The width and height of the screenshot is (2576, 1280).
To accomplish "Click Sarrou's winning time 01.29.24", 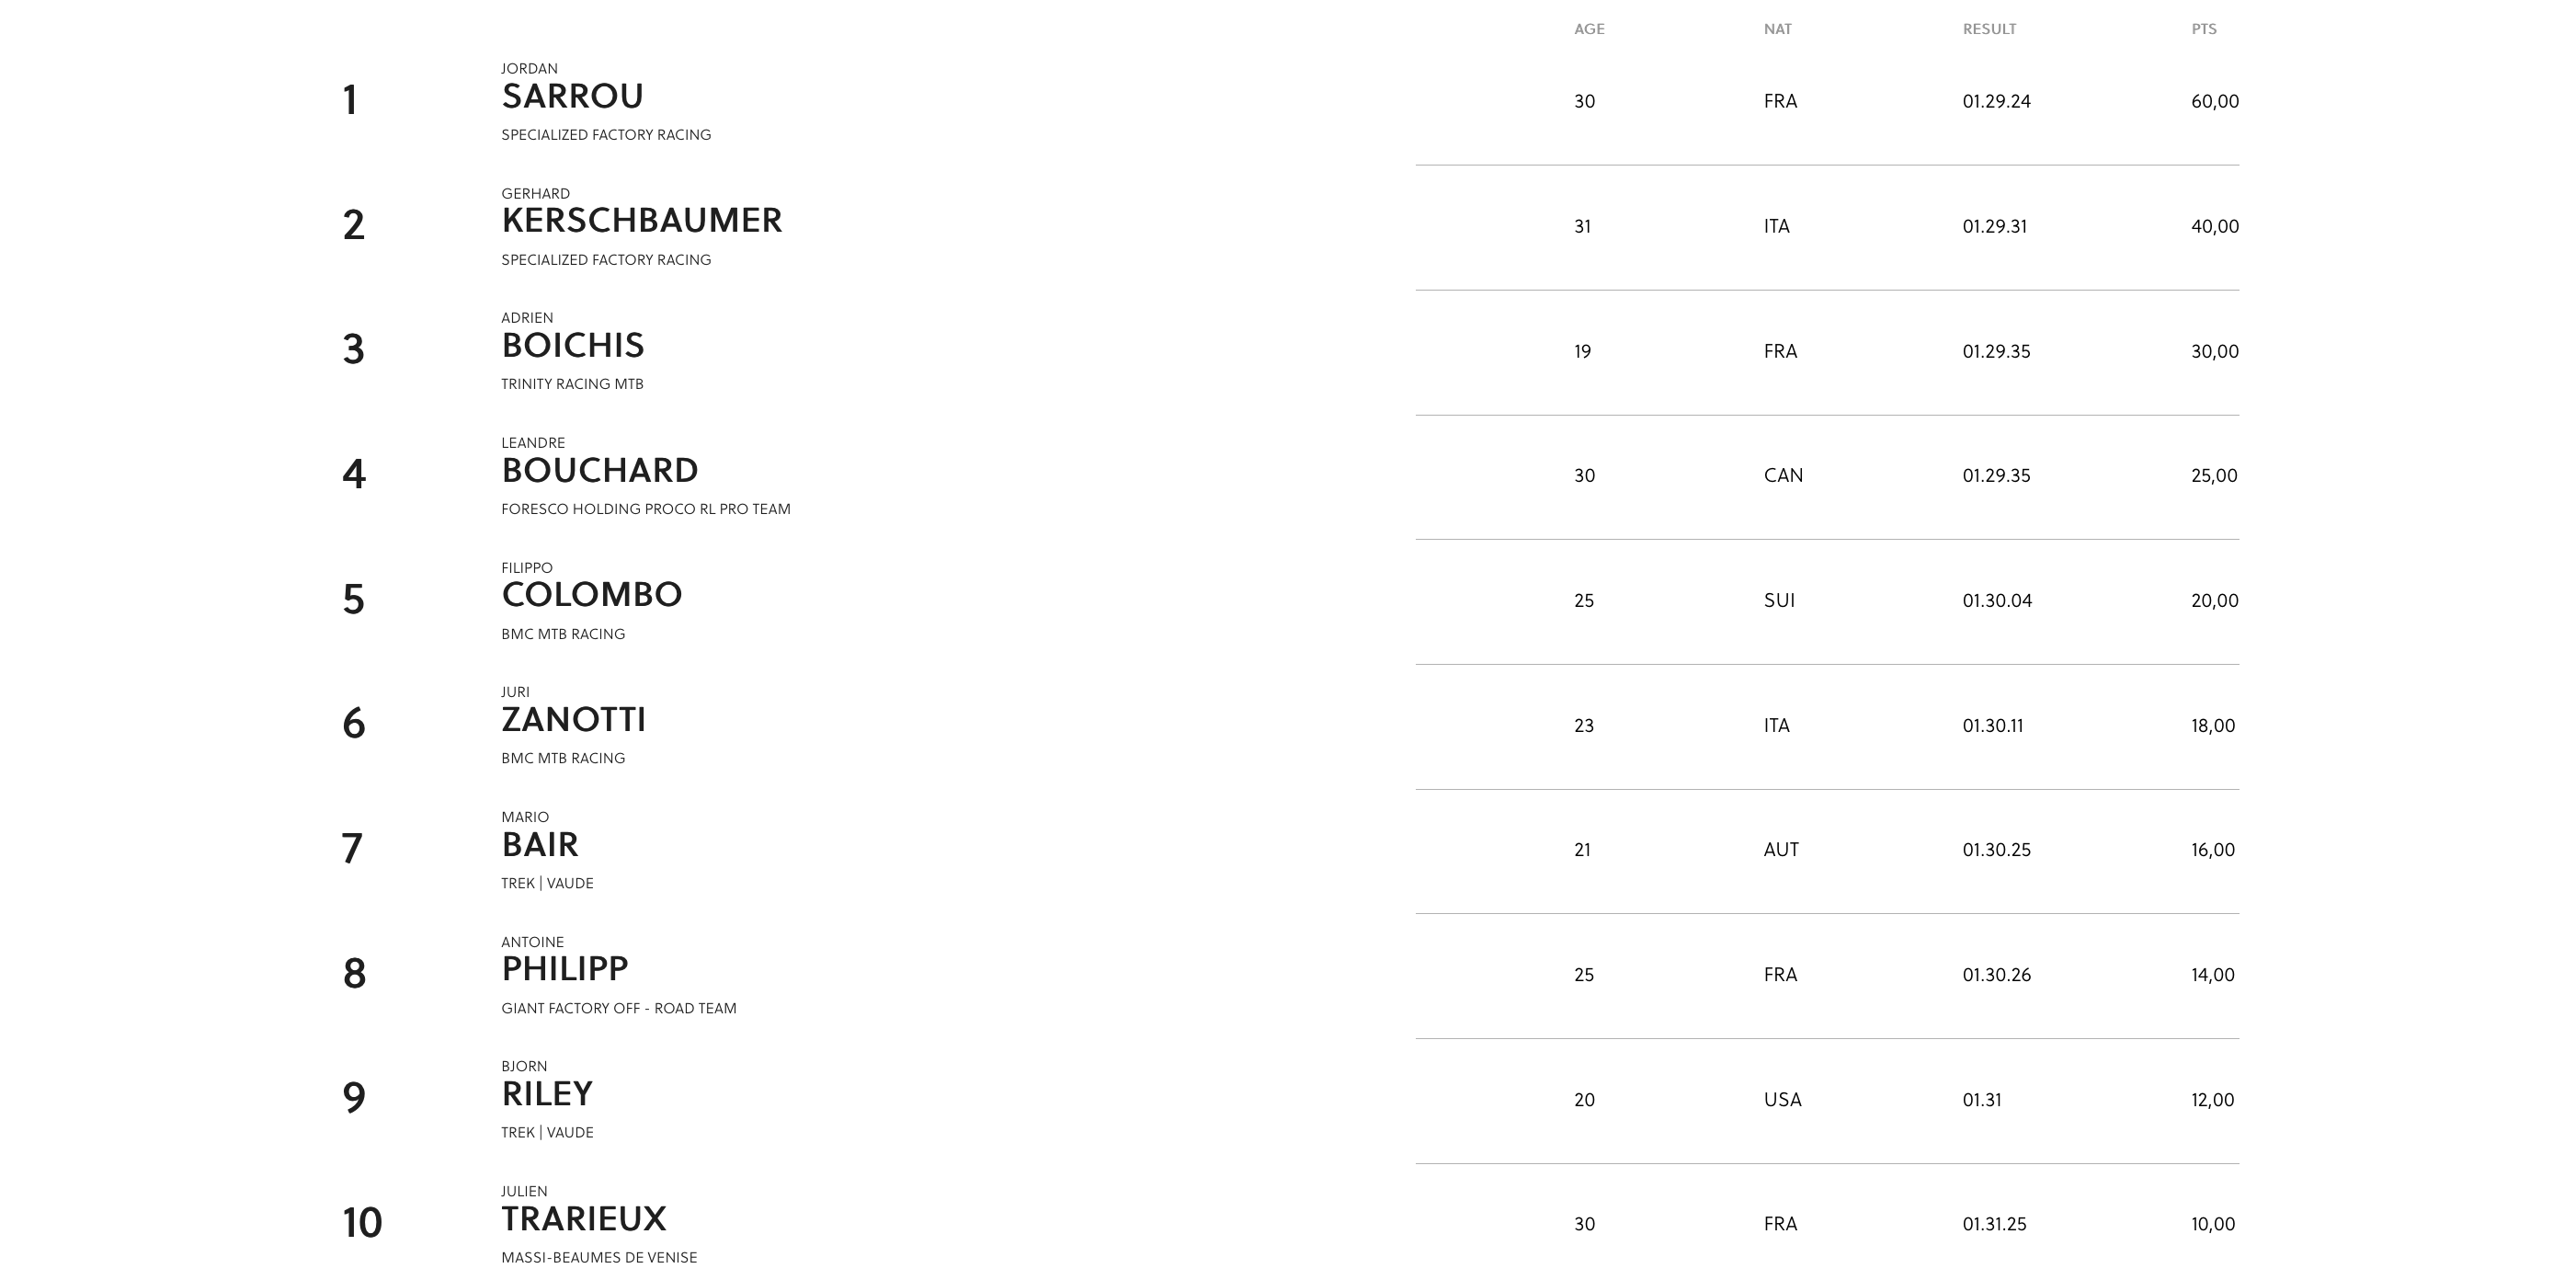I will 1996,102.
